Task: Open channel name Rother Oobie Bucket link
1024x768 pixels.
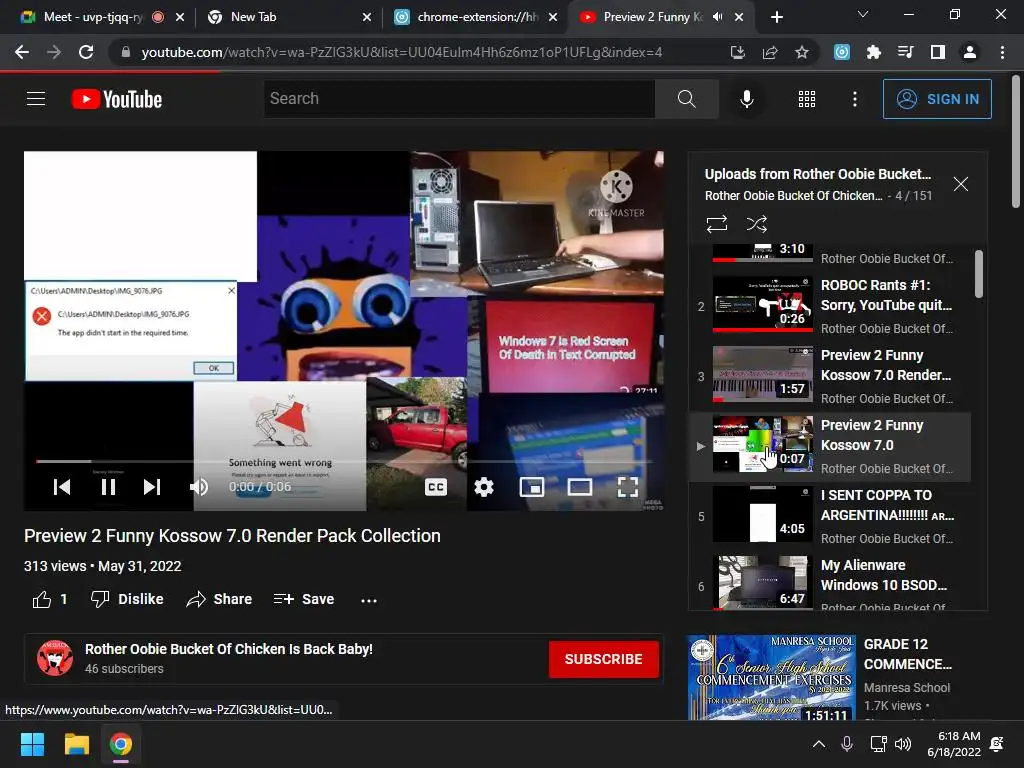Action: [229, 649]
